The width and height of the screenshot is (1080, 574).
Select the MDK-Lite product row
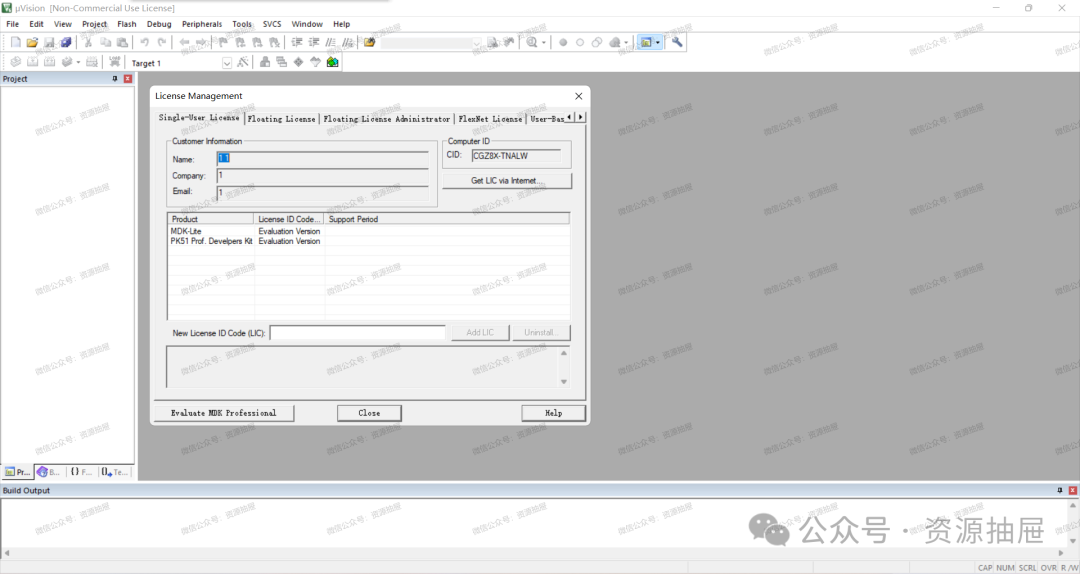click(x=368, y=232)
